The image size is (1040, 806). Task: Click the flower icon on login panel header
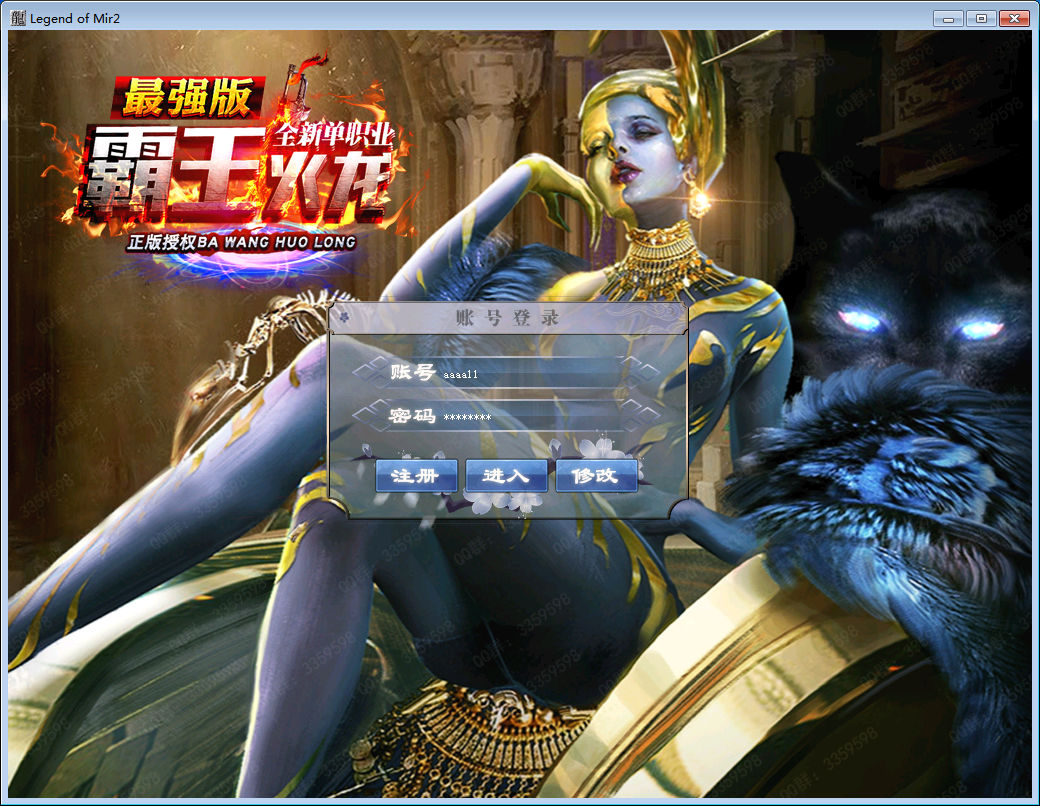click(x=344, y=316)
